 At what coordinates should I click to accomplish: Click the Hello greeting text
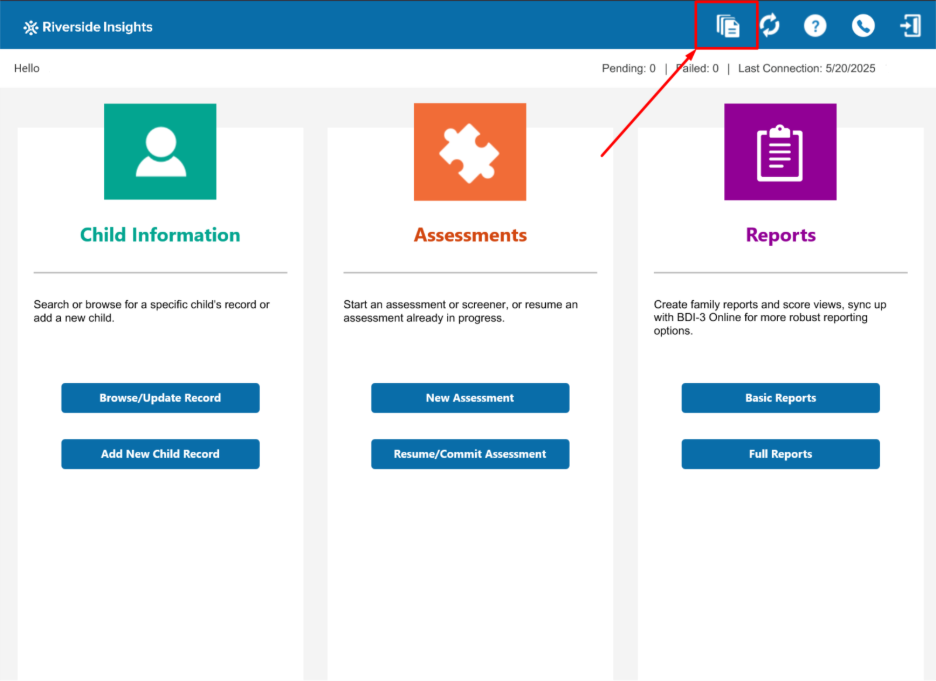pyautogui.click(x=27, y=69)
